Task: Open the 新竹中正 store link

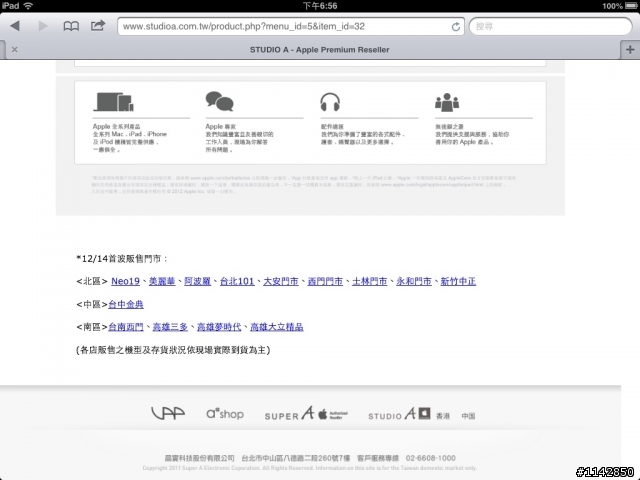Action: click(x=458, y=281)
